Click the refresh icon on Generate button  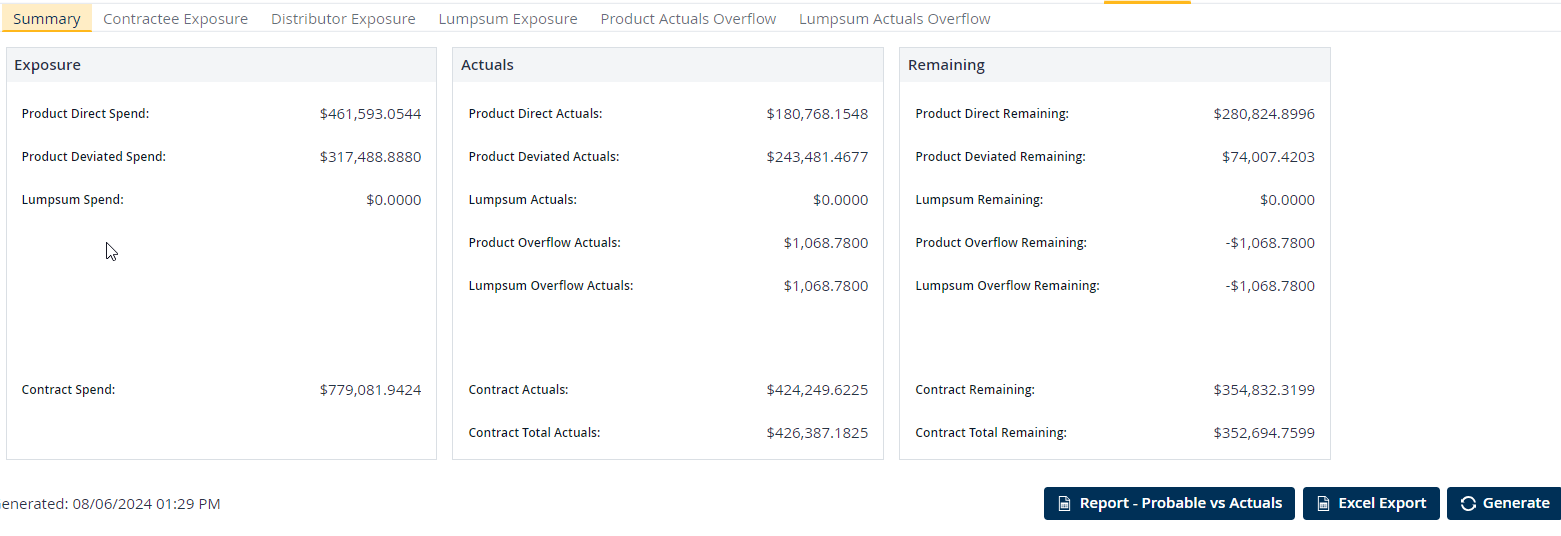(x=1468, y=504)
